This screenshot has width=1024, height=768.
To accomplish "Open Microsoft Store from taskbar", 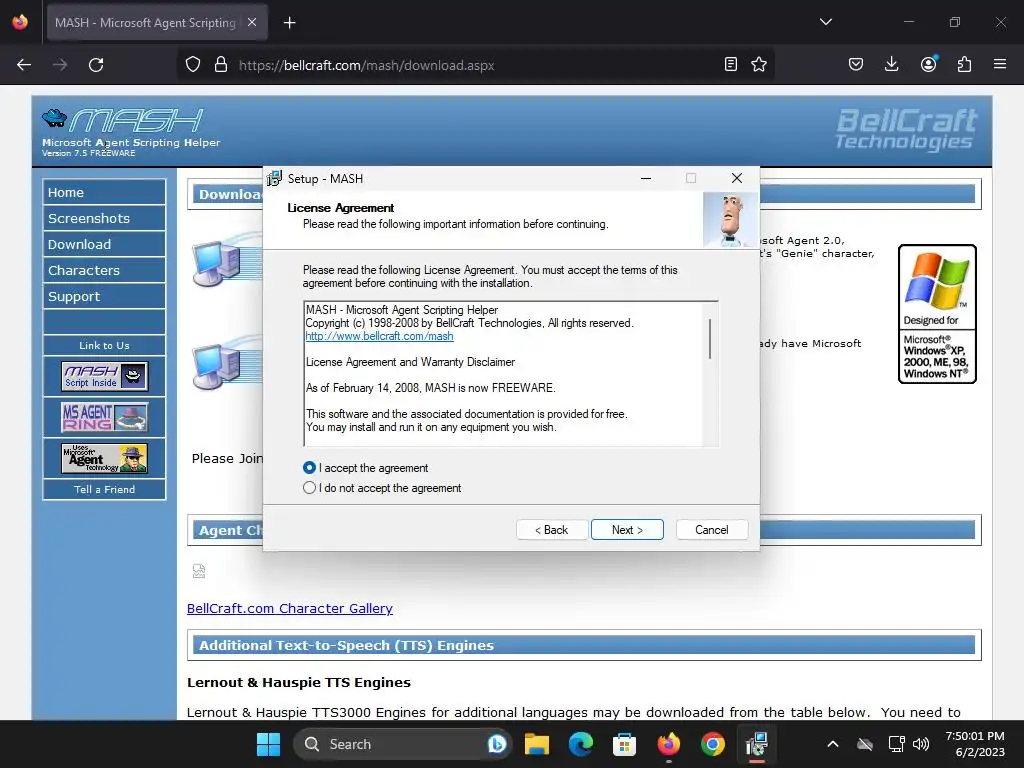I will click(x=624, y=744).
